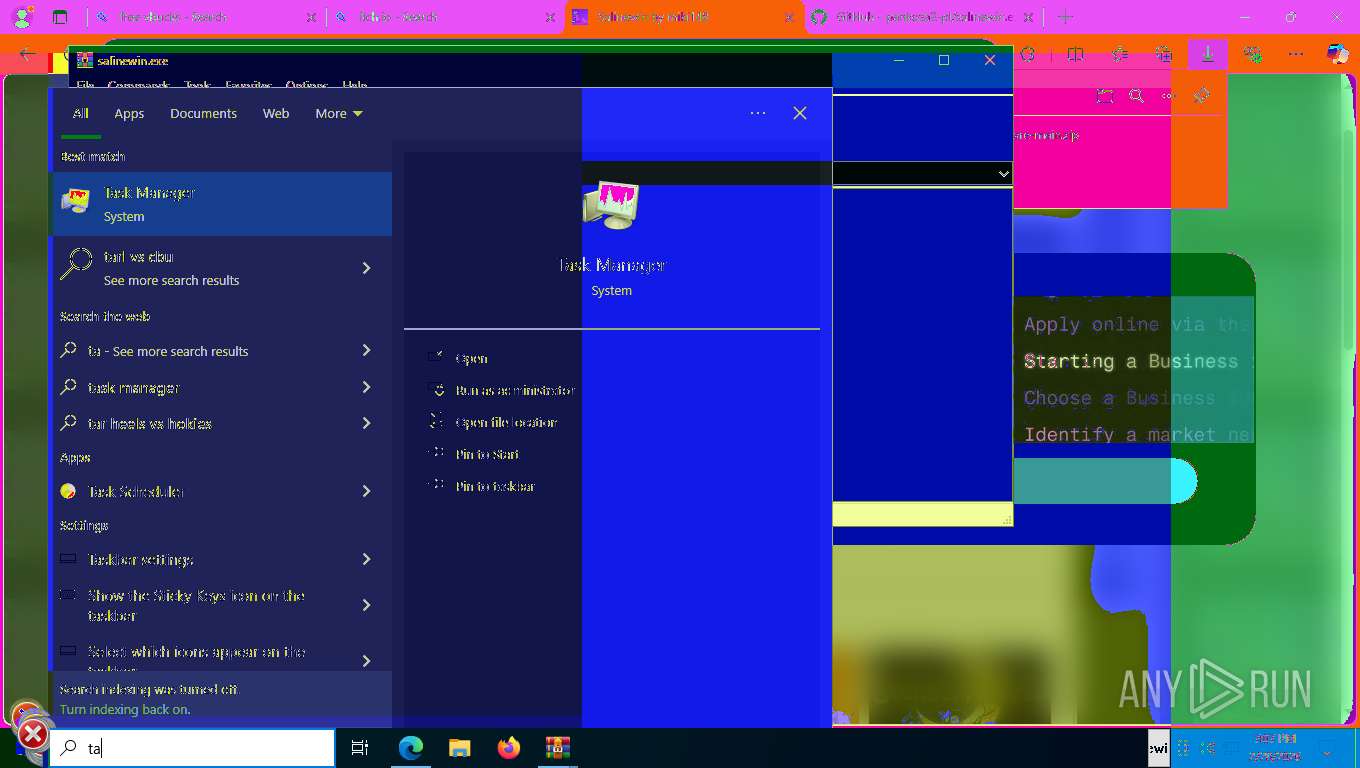Open the dropdown in the salinewin window
Viewport: 1360px width, 768px height.
click(x=1003, y=174)
